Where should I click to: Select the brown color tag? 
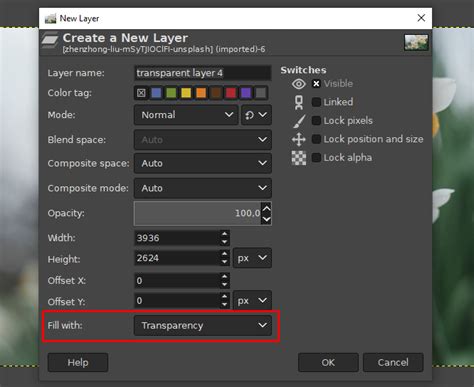[216, 93]
